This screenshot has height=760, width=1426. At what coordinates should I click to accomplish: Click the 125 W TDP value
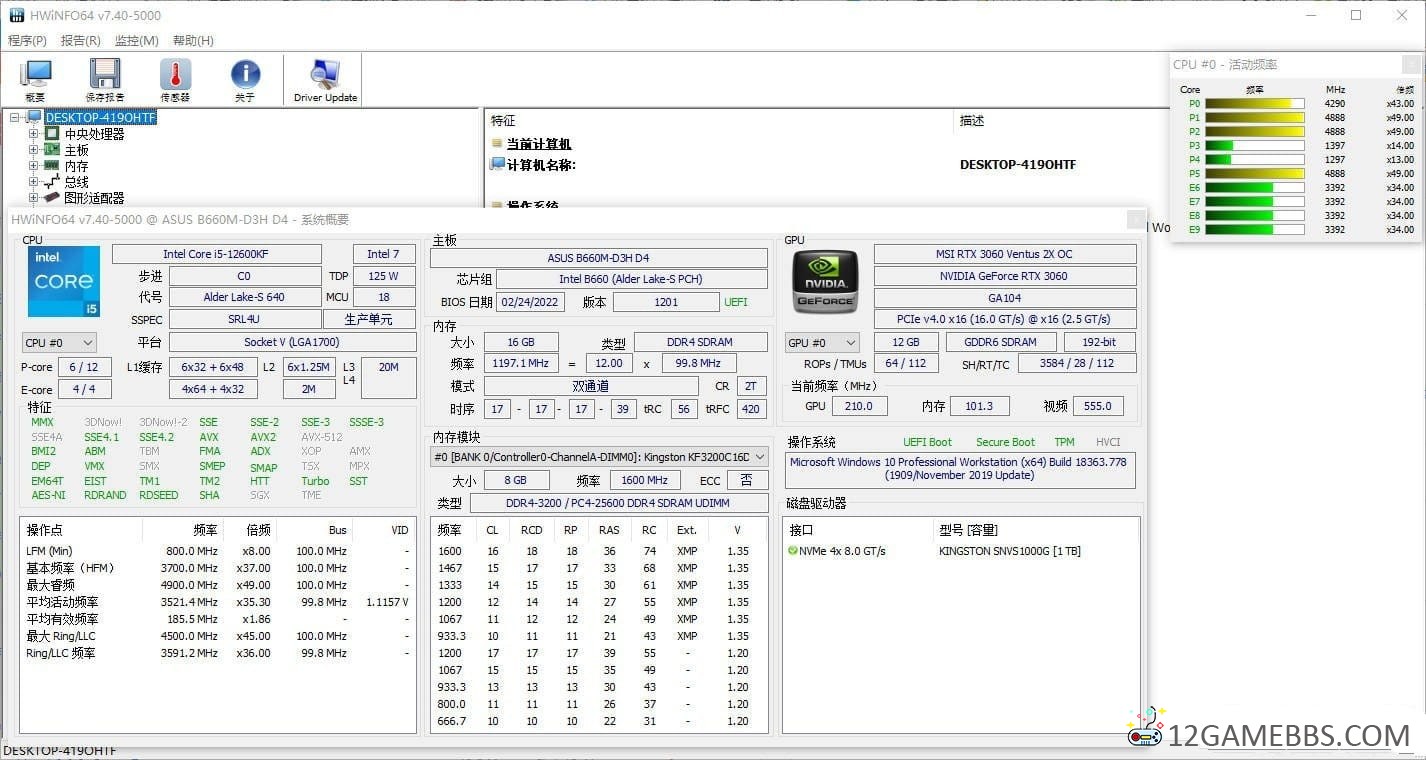pos(384,276)
